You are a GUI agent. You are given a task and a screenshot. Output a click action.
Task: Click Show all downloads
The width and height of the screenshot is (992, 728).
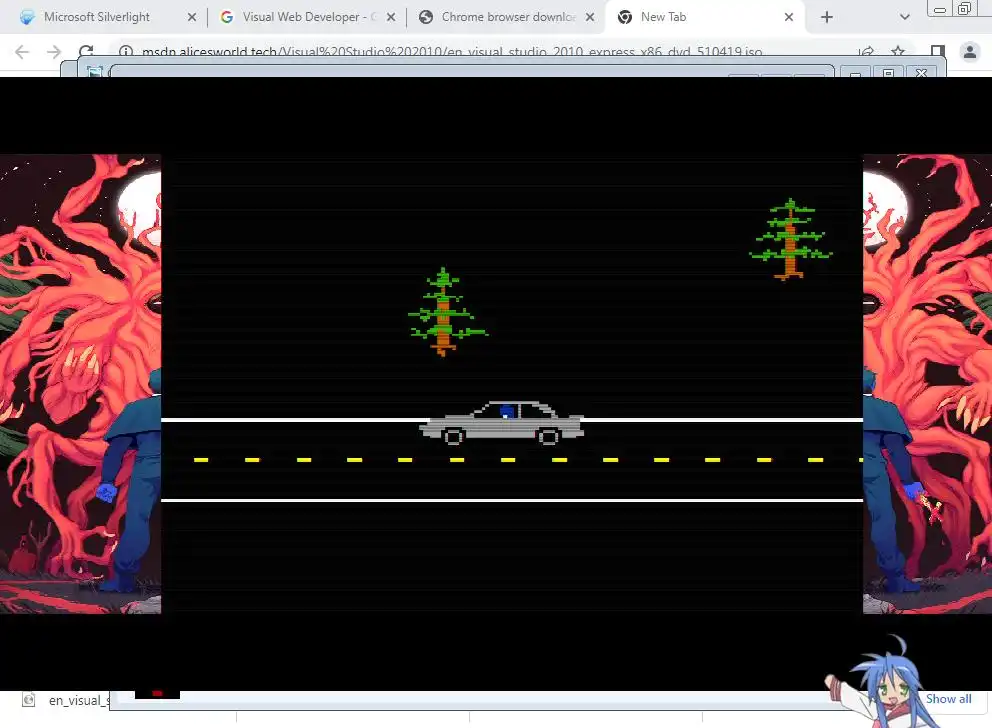tap(948, 699)
